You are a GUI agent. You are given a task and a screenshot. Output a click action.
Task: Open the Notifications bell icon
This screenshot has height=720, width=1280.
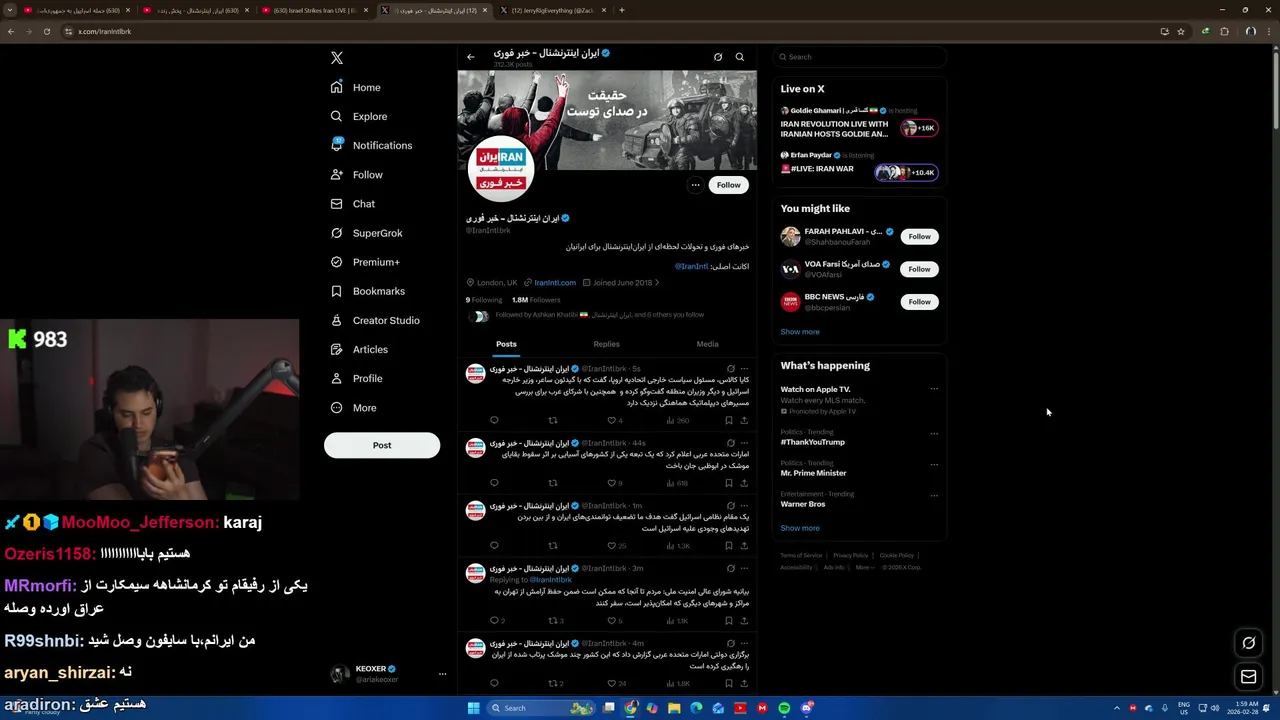tap(337, 146)
